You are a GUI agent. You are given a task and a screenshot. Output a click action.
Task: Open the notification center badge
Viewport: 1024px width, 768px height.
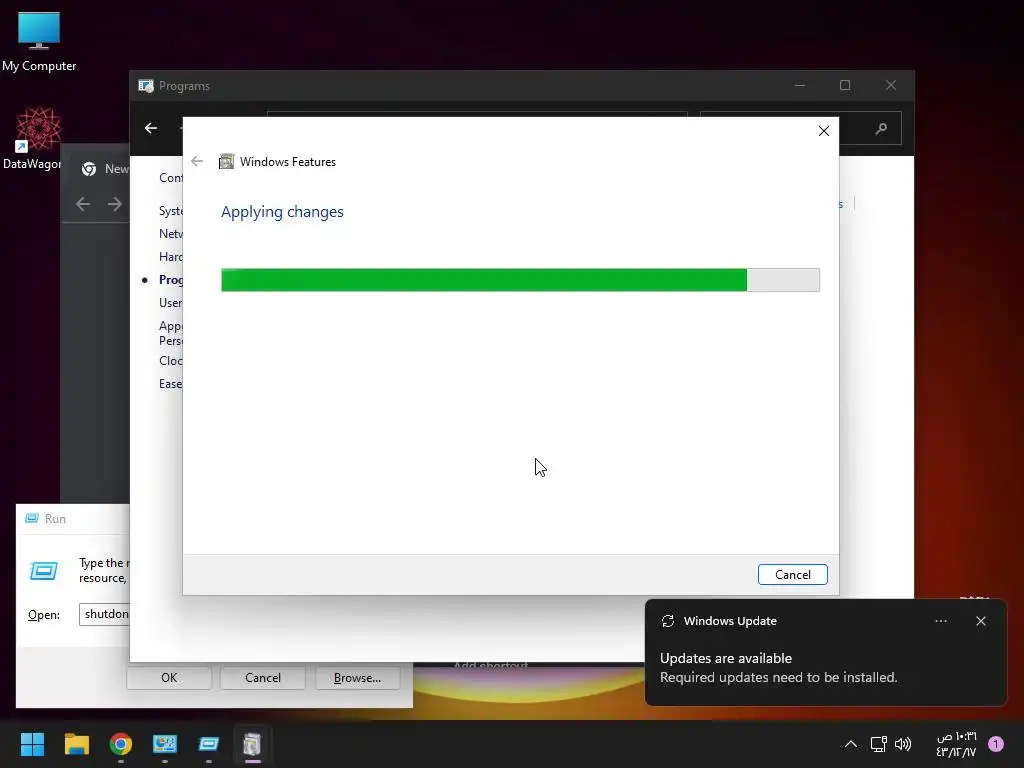click(x=996, y=744)
